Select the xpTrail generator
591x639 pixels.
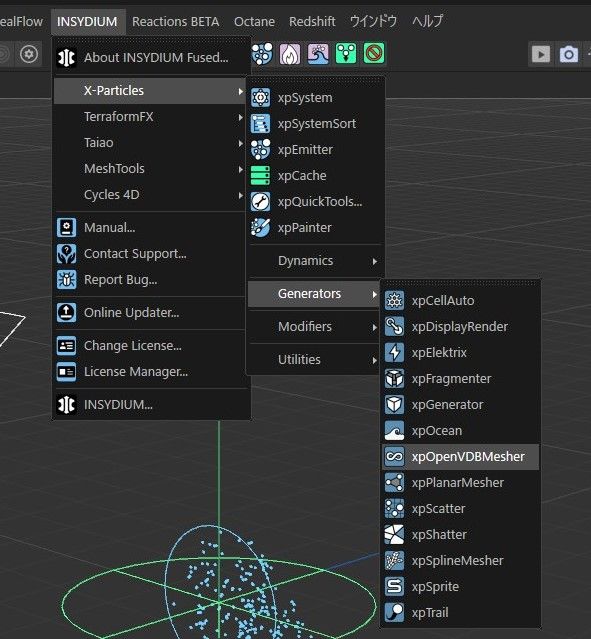(x=461, y=613)
